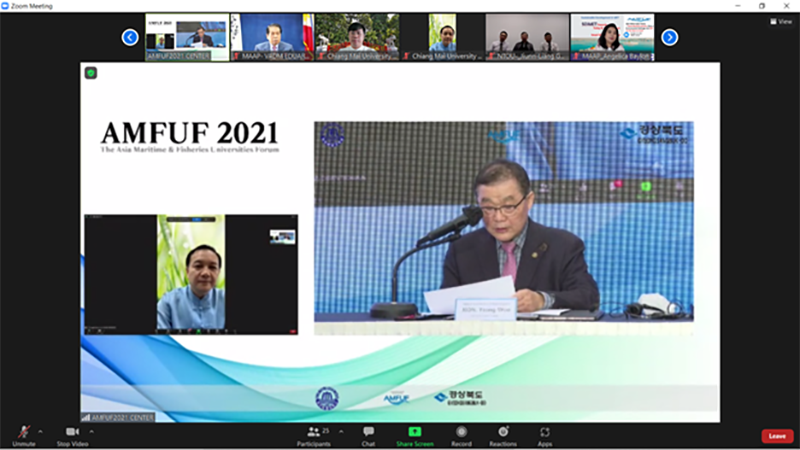Viewport: 800px width, 450px height.
Task: Show previous participants with left arrow
Action: [x=130, y=37]
